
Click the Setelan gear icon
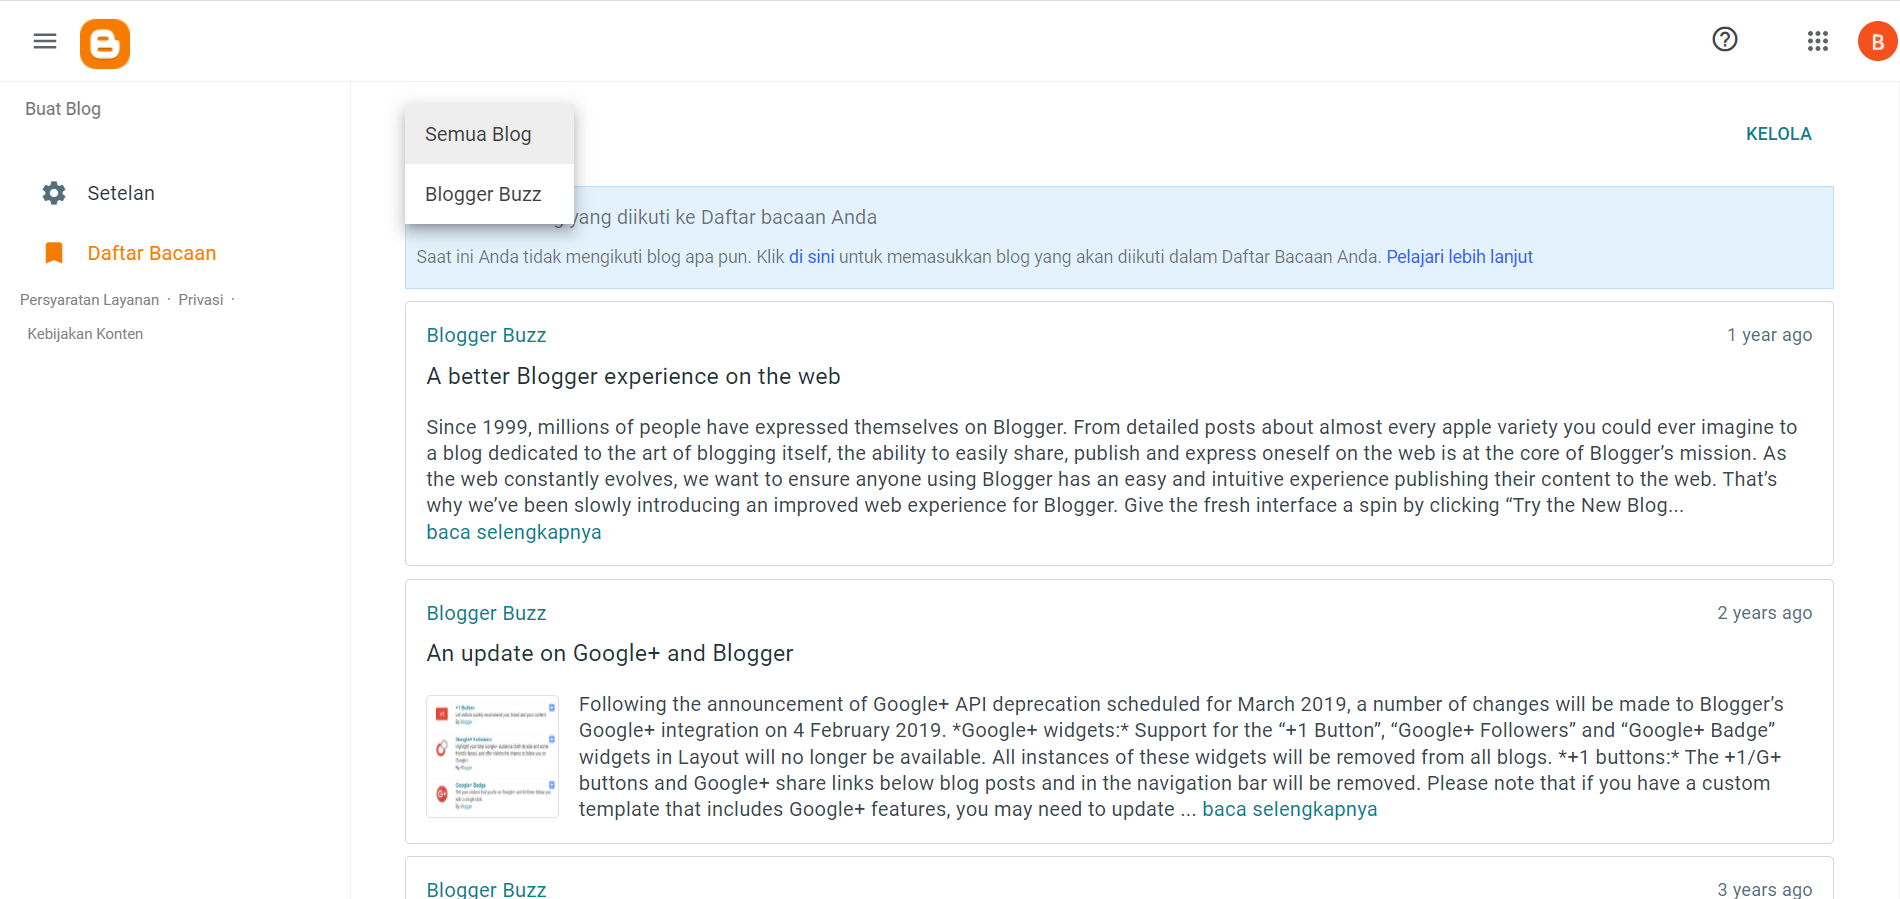[x=54, y=193]
